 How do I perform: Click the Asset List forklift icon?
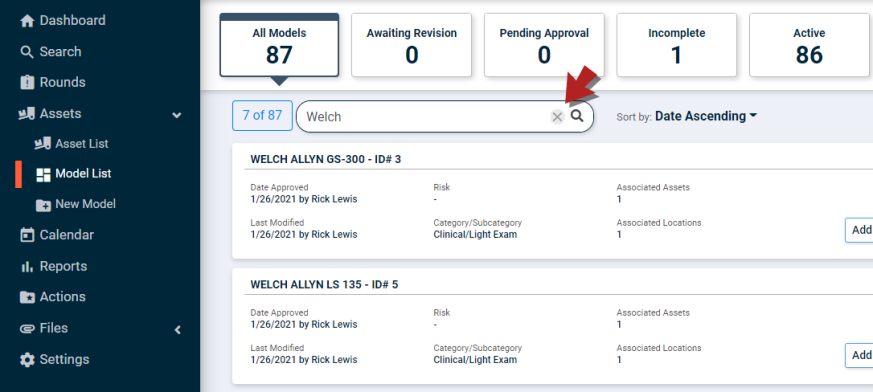pyautogui.click(x=43, y=144)
